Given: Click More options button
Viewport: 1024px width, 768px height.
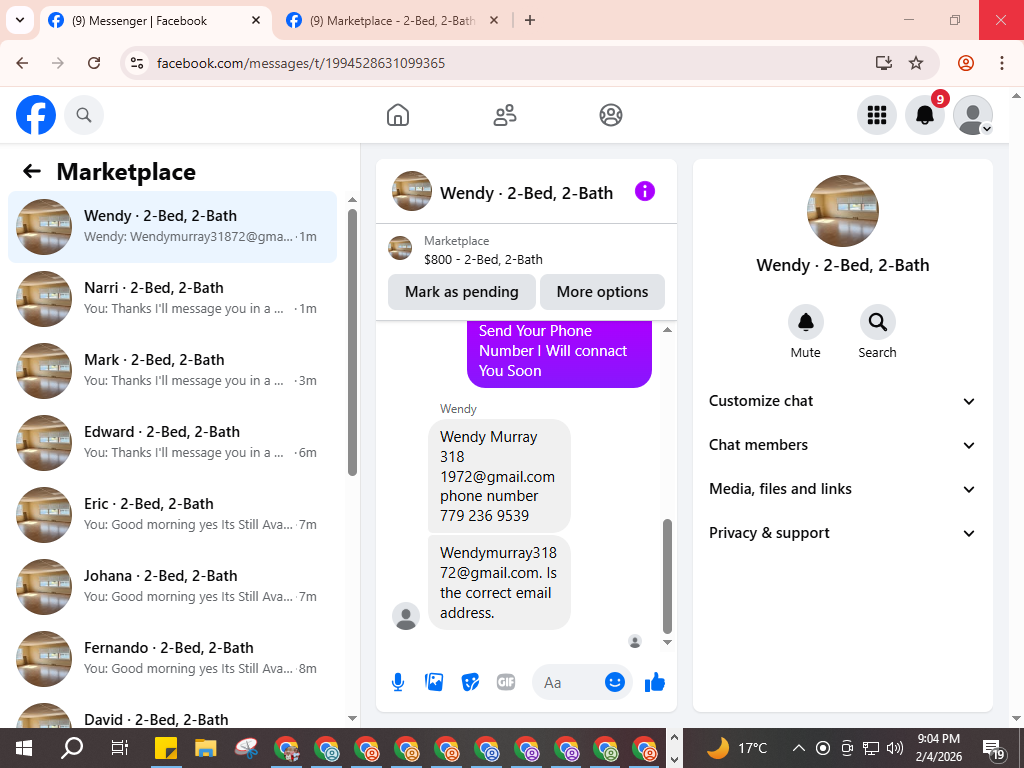Looking at the screenshot, I should click(x=602, y=292).
